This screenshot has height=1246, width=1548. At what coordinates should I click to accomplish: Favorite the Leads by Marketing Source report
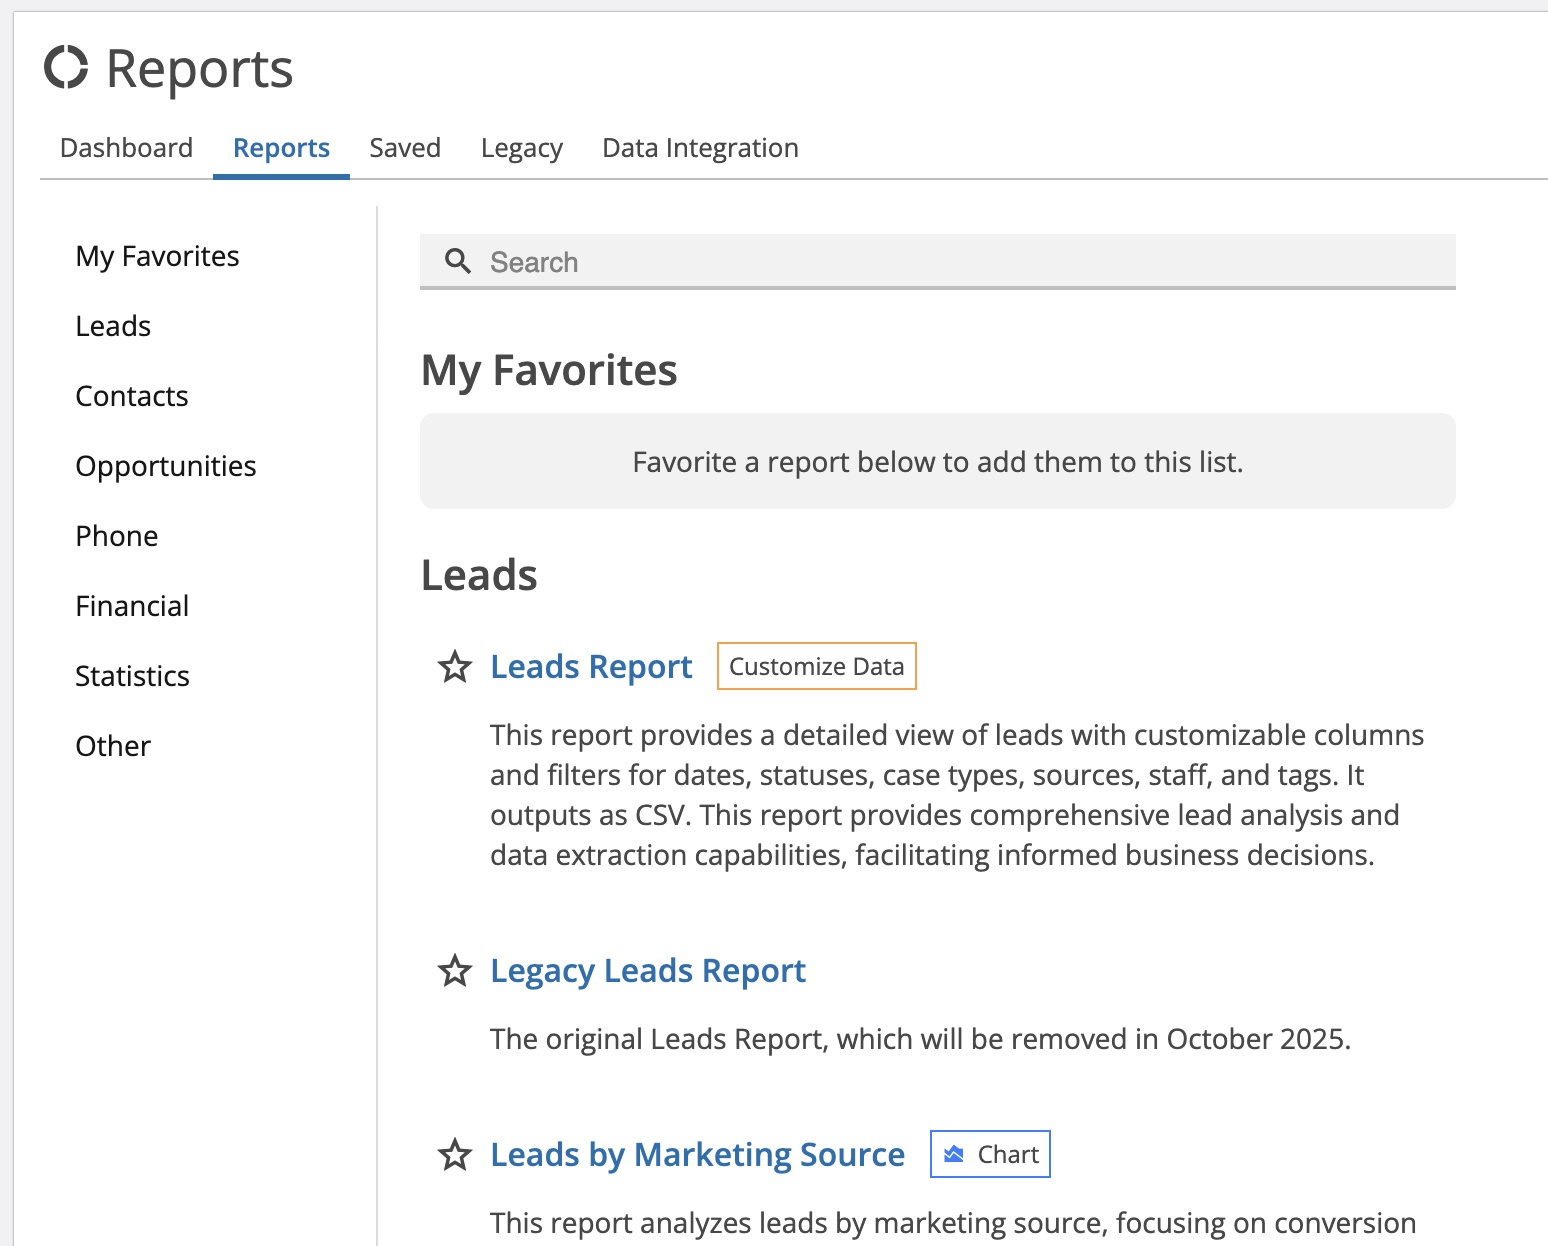[455, 1155]
